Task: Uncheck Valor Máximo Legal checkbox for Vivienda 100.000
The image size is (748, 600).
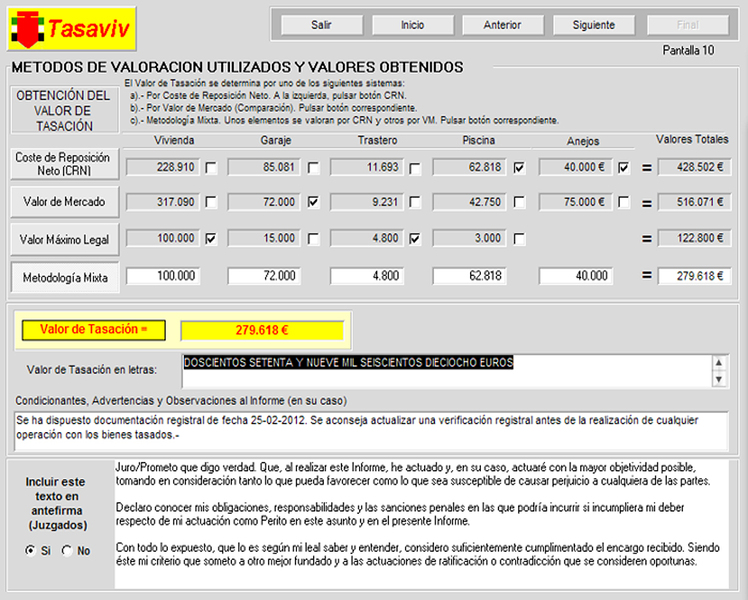Action: click(x=211, y=239)
